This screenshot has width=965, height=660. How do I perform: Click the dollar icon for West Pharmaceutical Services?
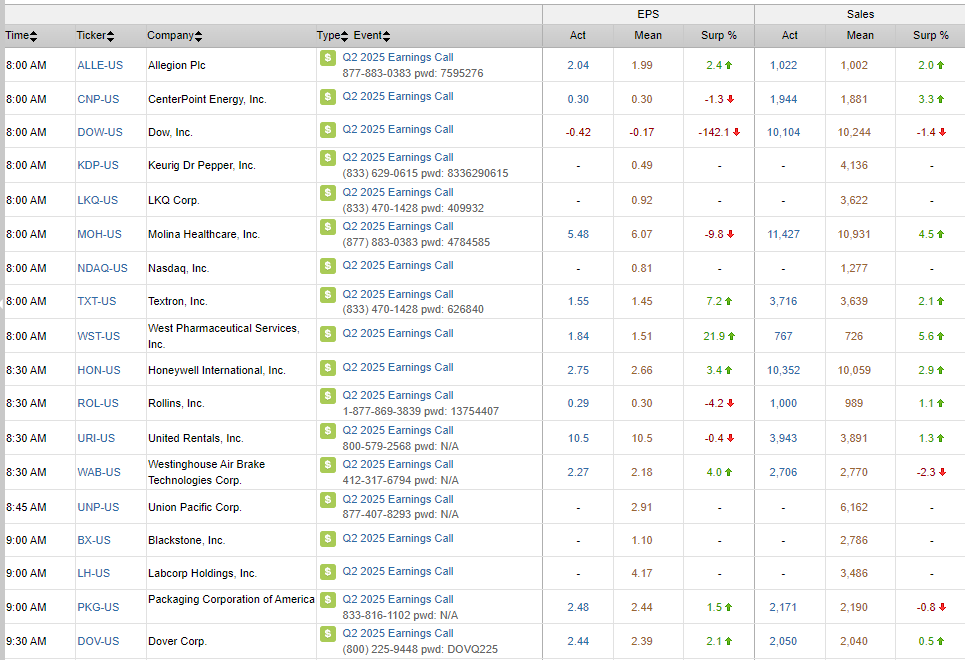pyautogui.click(x=327, y=334)
